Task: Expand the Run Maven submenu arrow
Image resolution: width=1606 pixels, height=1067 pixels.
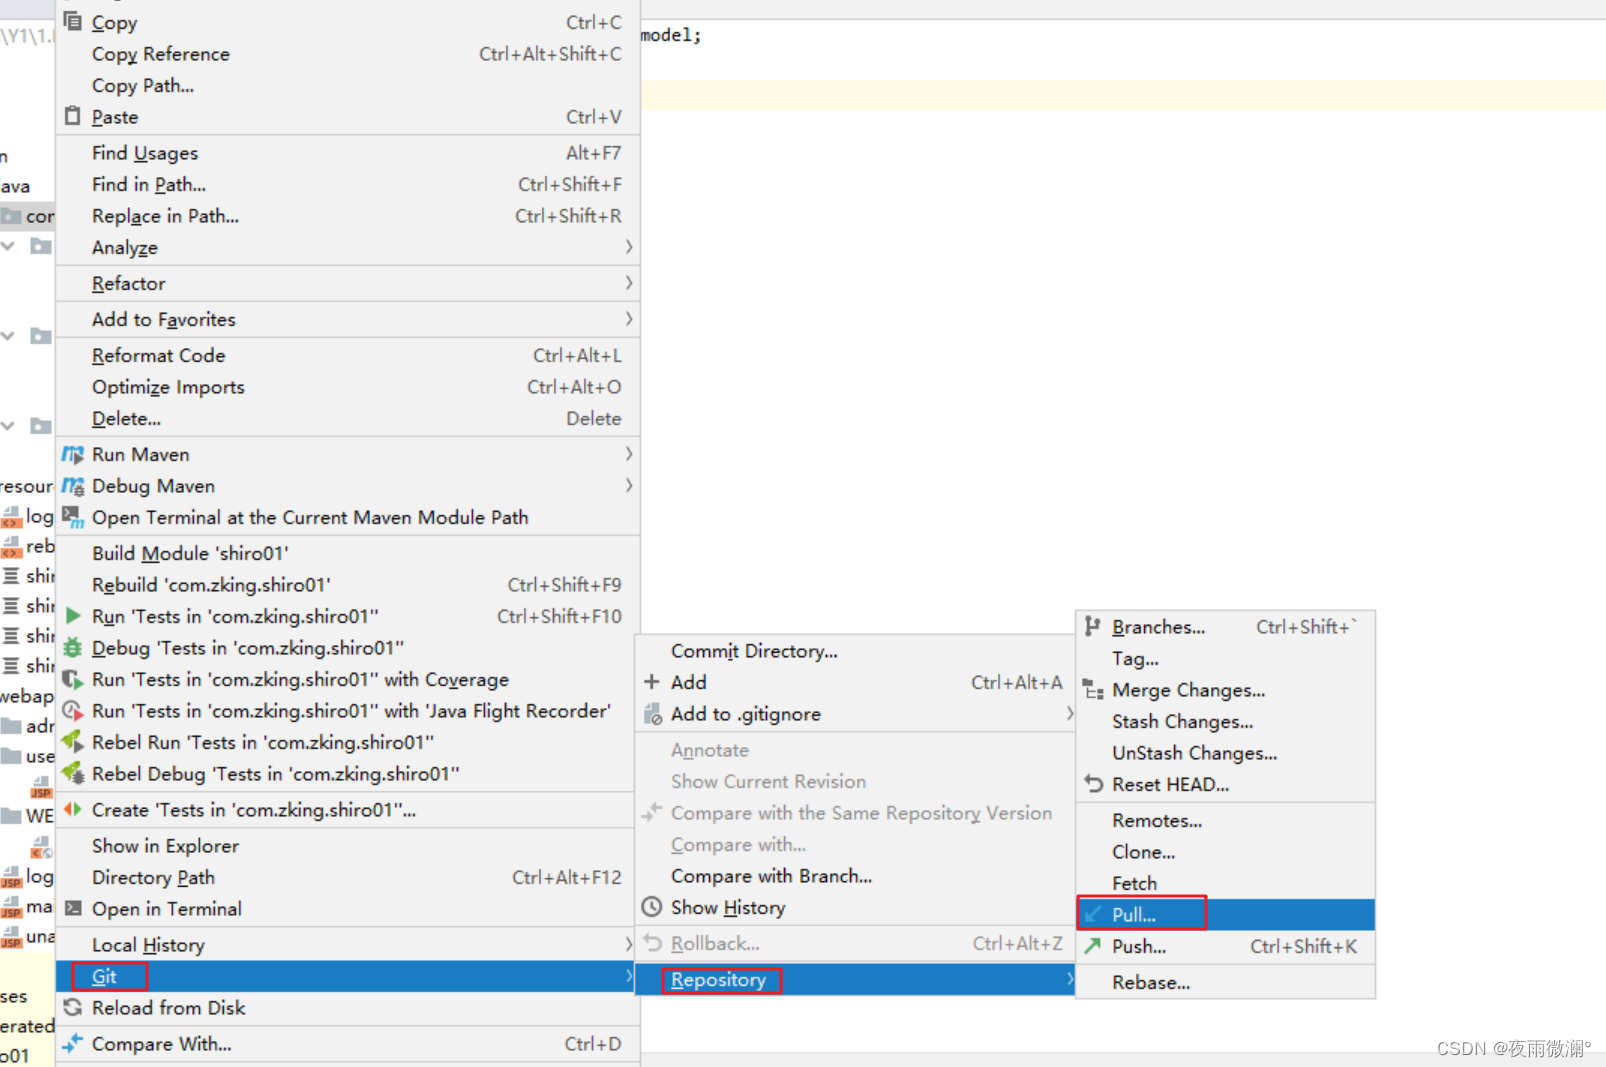Action: click(x=628, y=454)
